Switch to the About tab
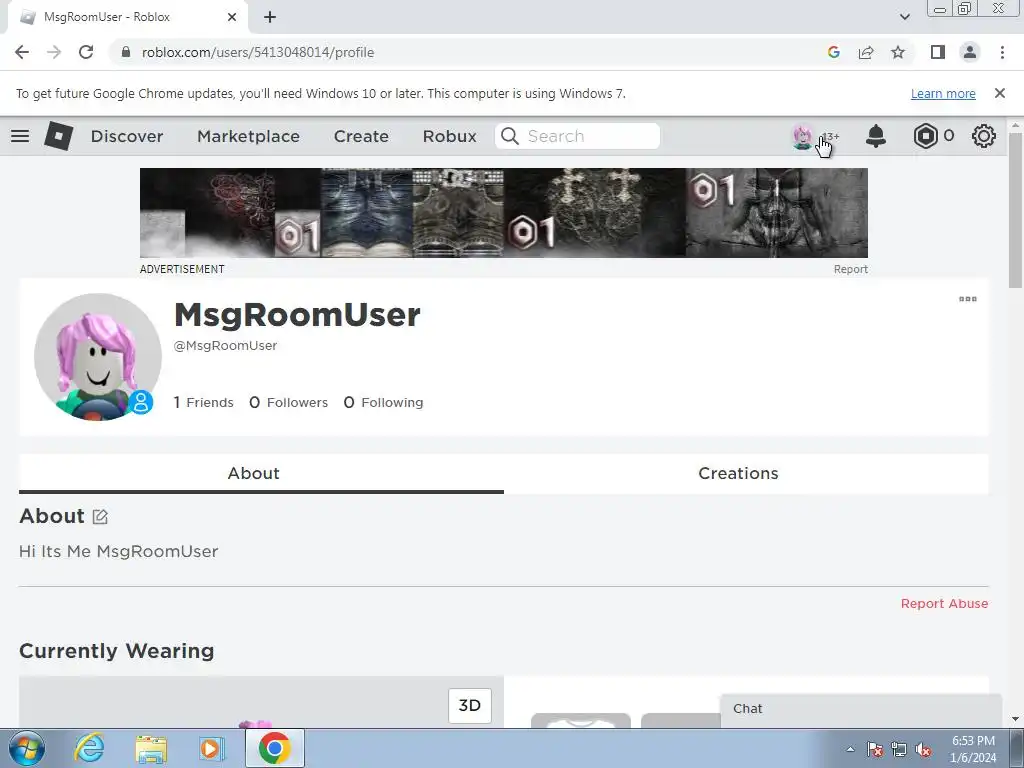 click(261, 473)
